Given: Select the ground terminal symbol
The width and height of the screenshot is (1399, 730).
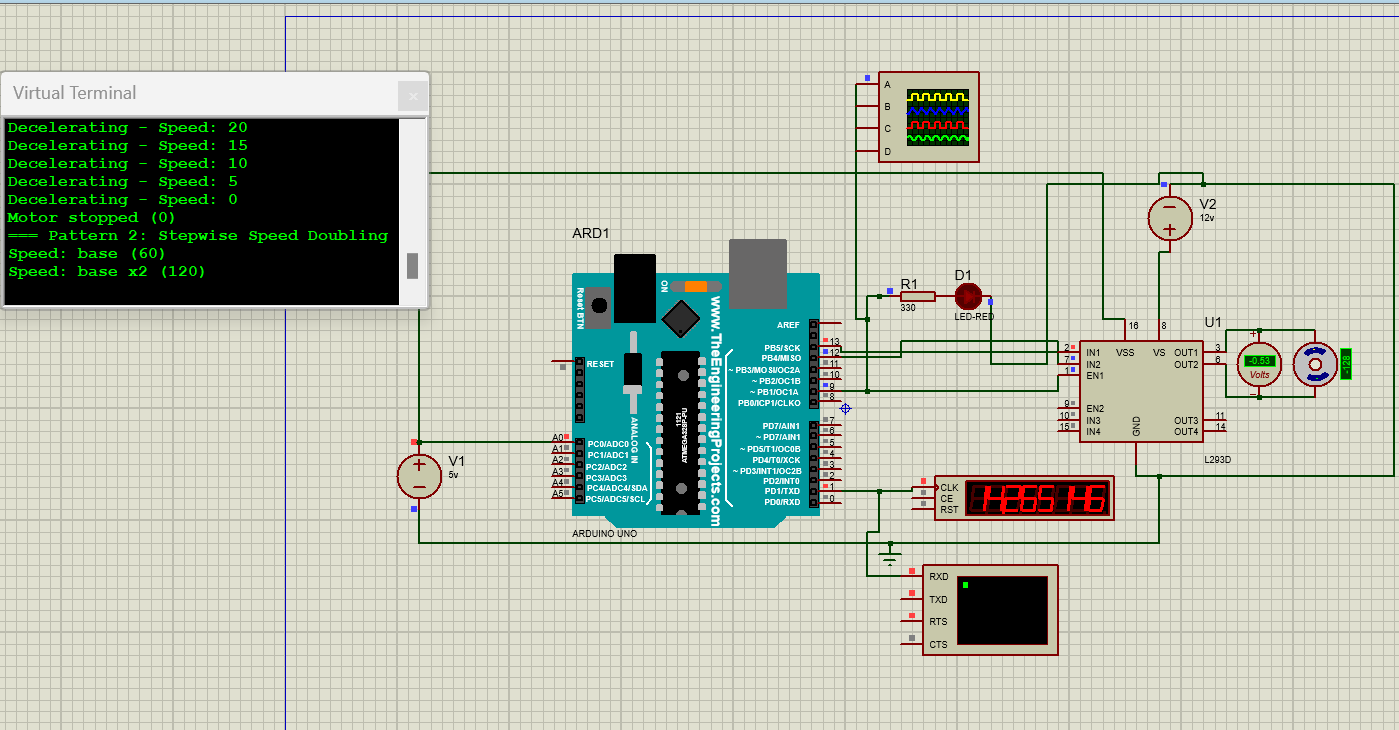Looking at the screenshot, I should 890,556.
